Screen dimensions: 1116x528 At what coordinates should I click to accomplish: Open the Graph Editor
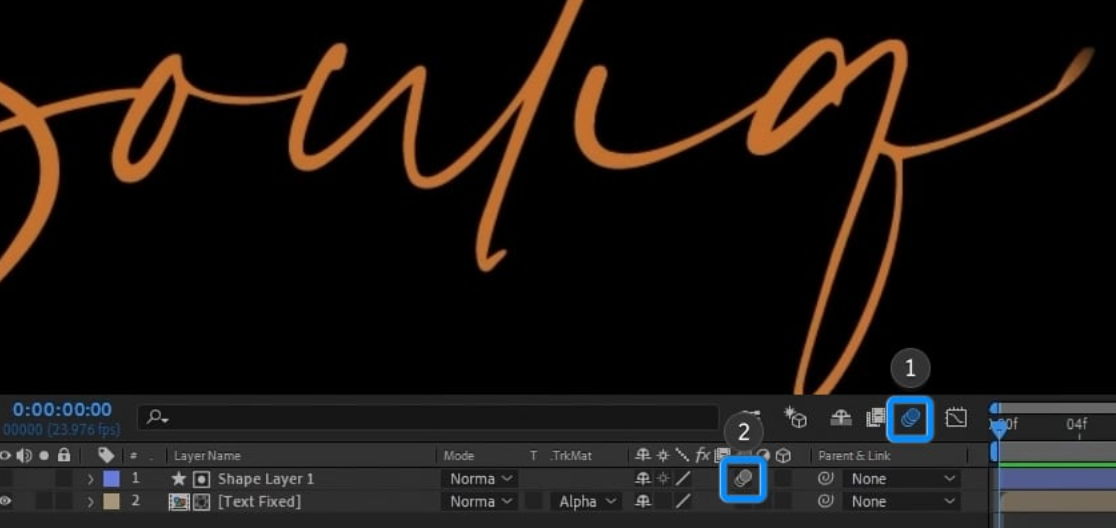pos(955,418)
